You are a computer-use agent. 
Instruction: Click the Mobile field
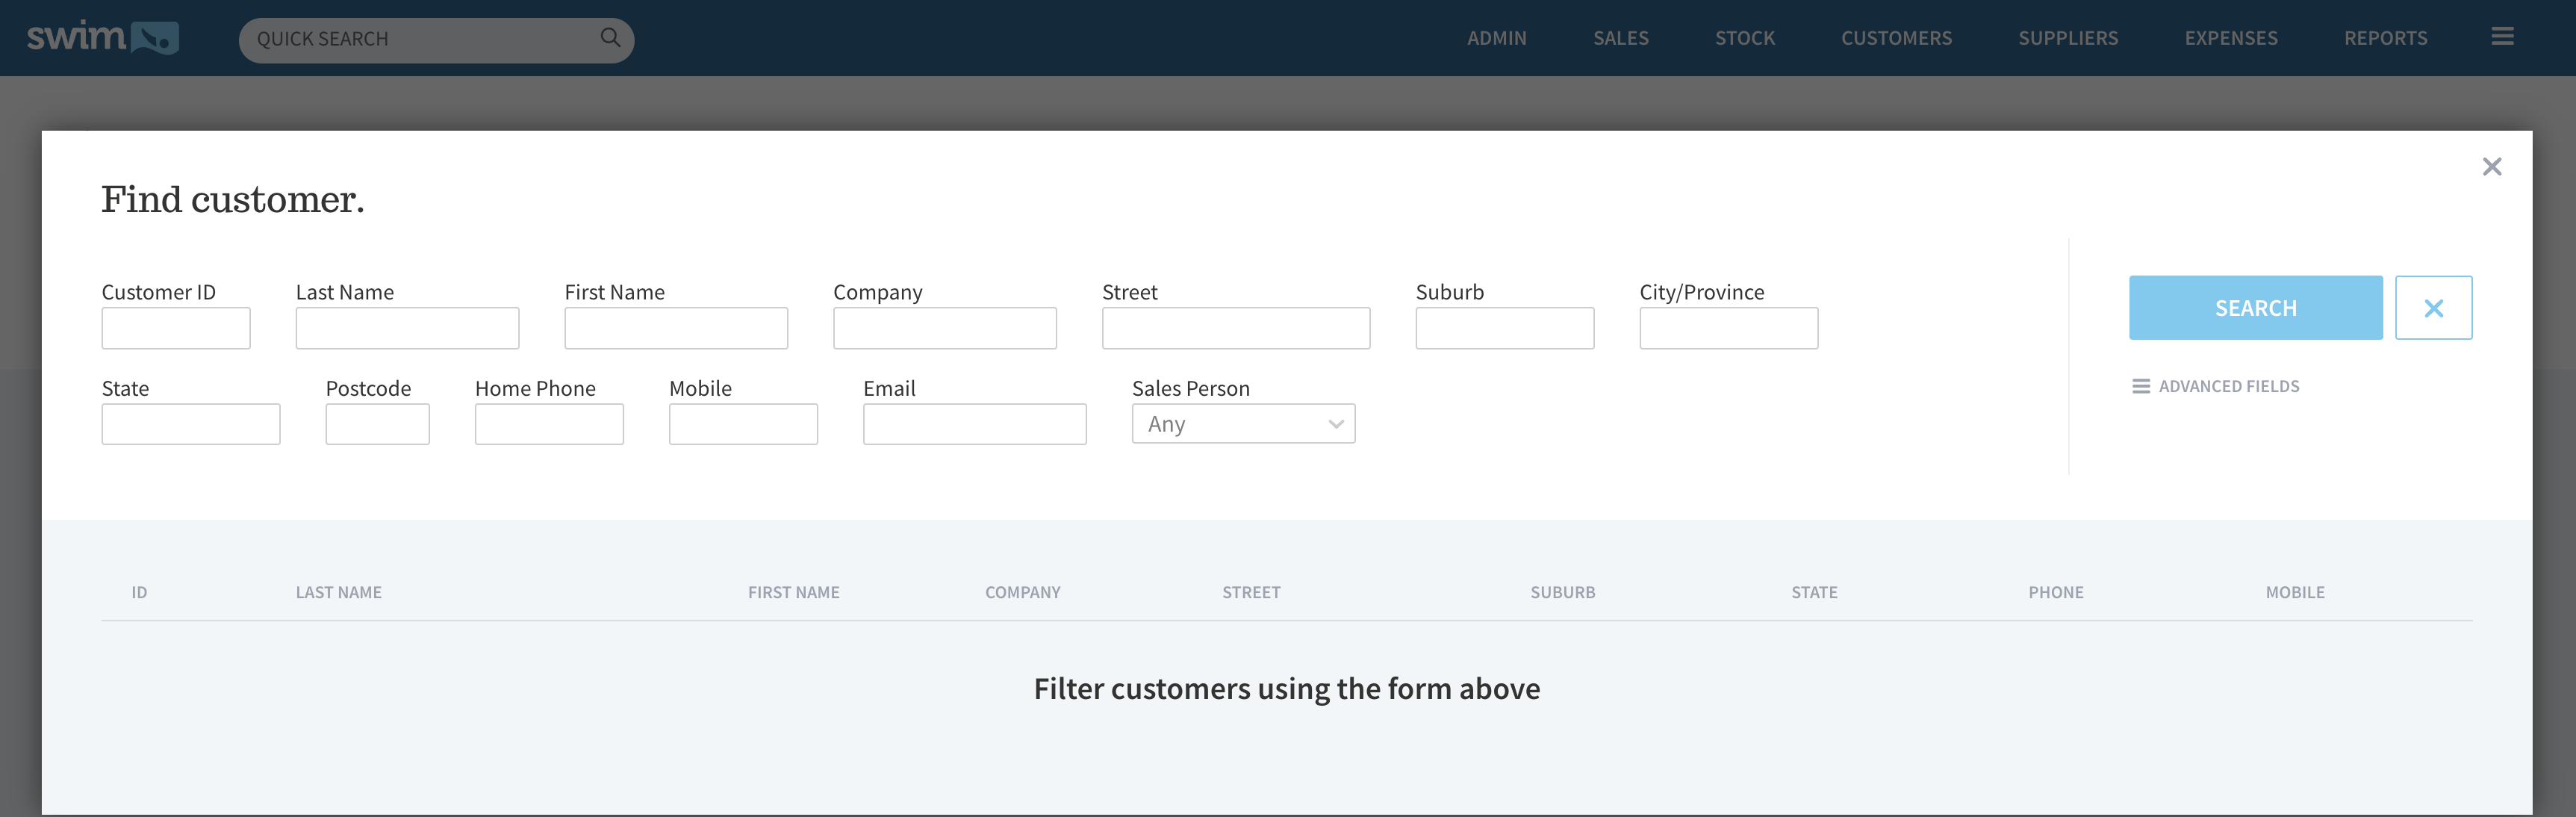[743, 424]
